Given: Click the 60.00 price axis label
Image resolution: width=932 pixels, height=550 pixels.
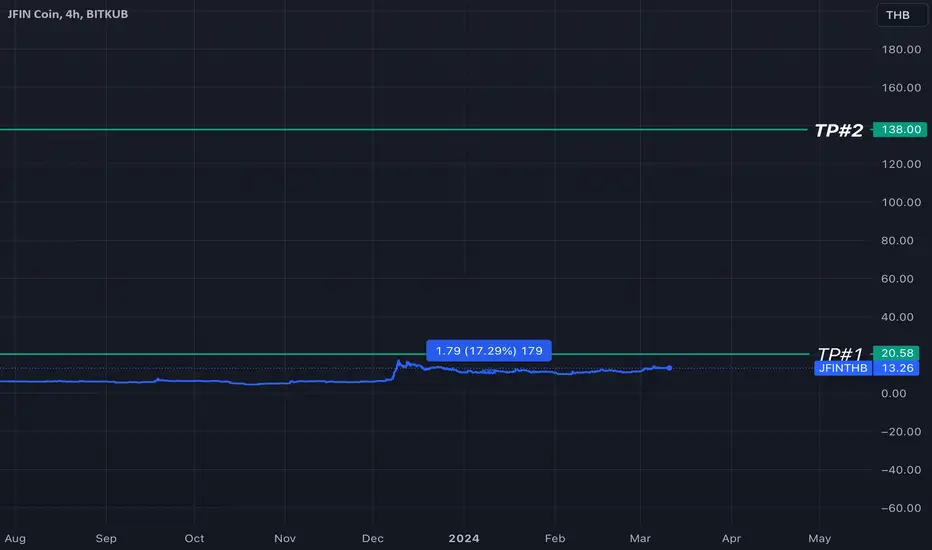Looking at the screenshot, I should (x=897, y=279).
